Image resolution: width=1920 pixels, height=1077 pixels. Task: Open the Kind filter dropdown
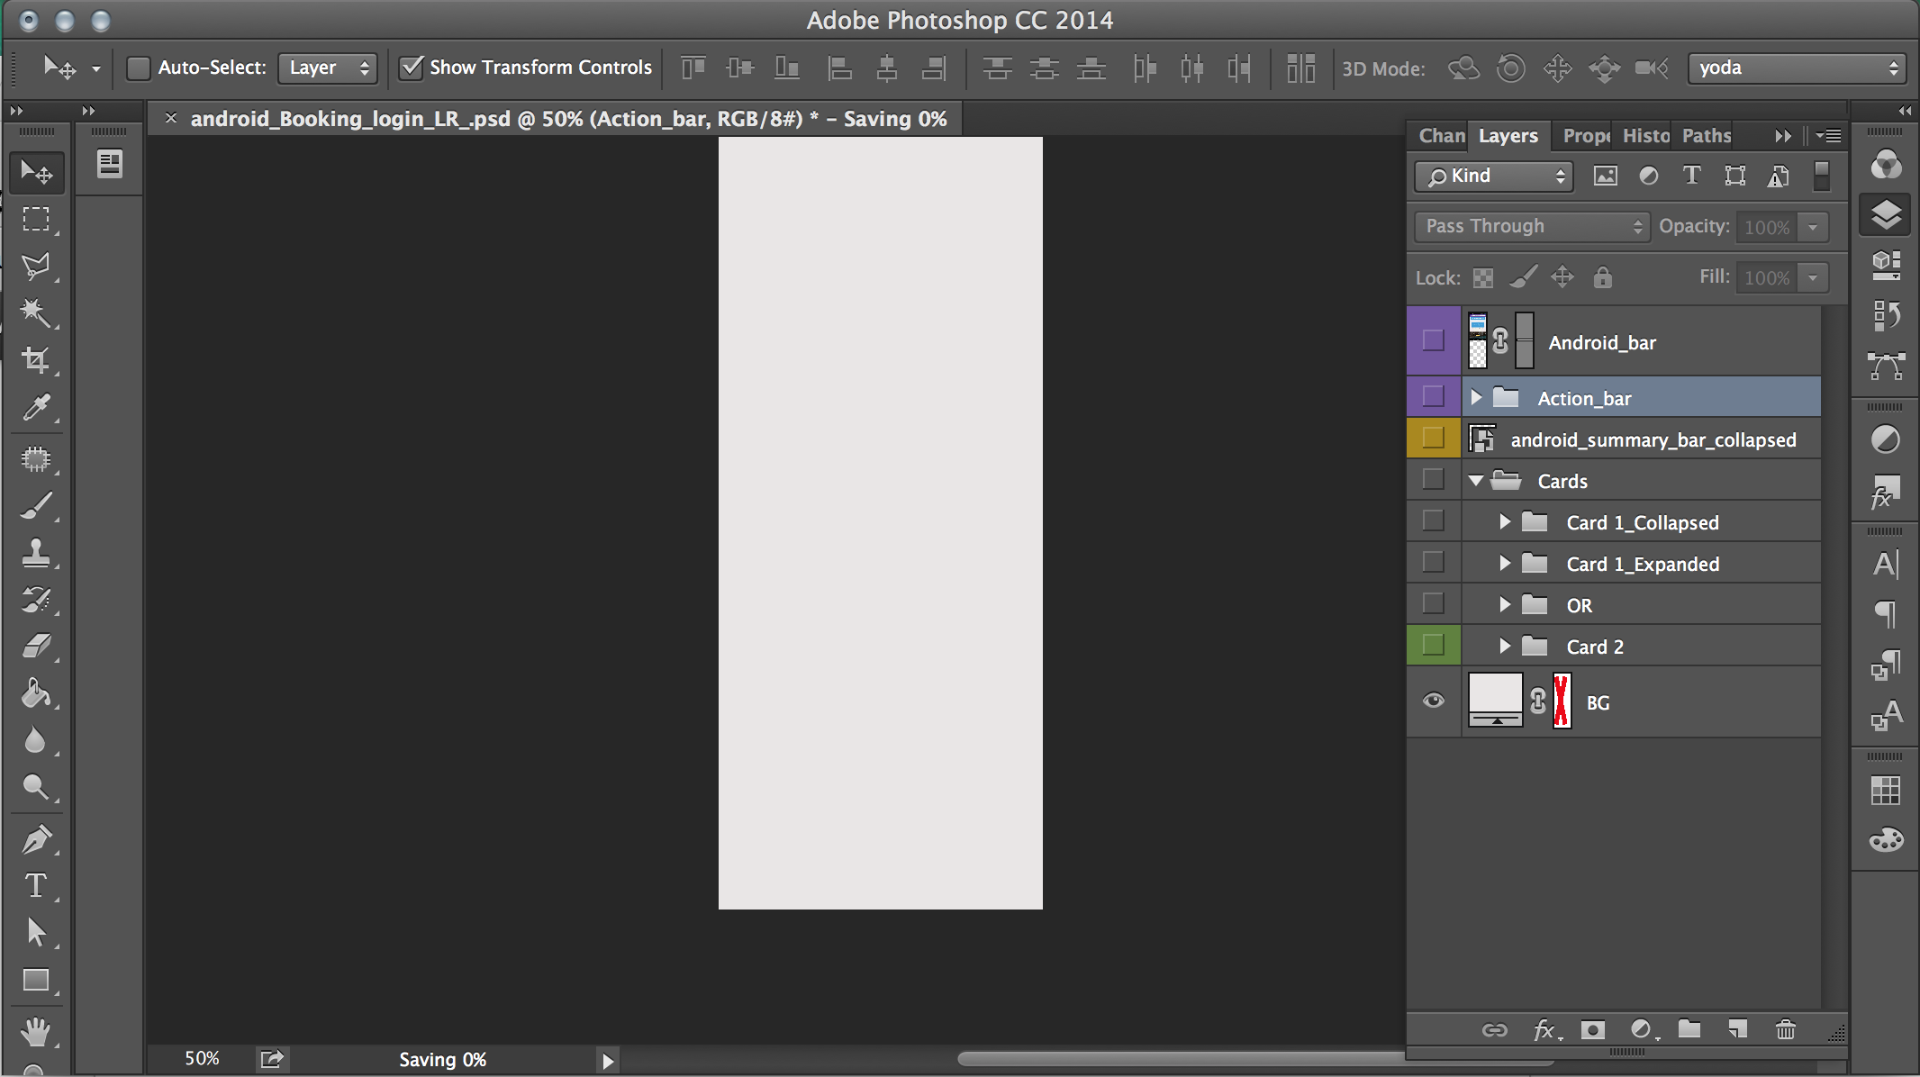coord(1493,176)
